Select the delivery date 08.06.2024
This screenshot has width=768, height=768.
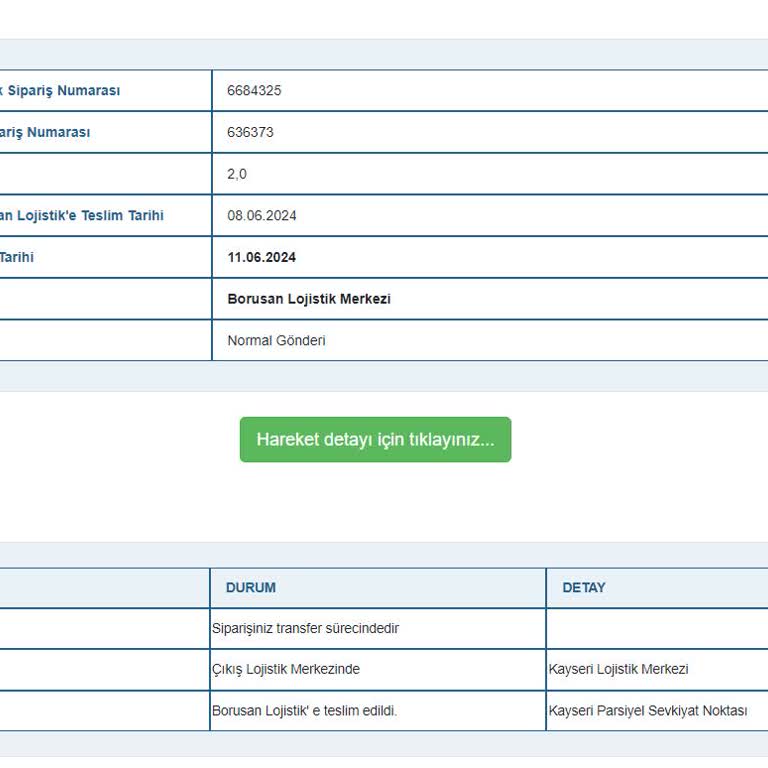point(262,216)
